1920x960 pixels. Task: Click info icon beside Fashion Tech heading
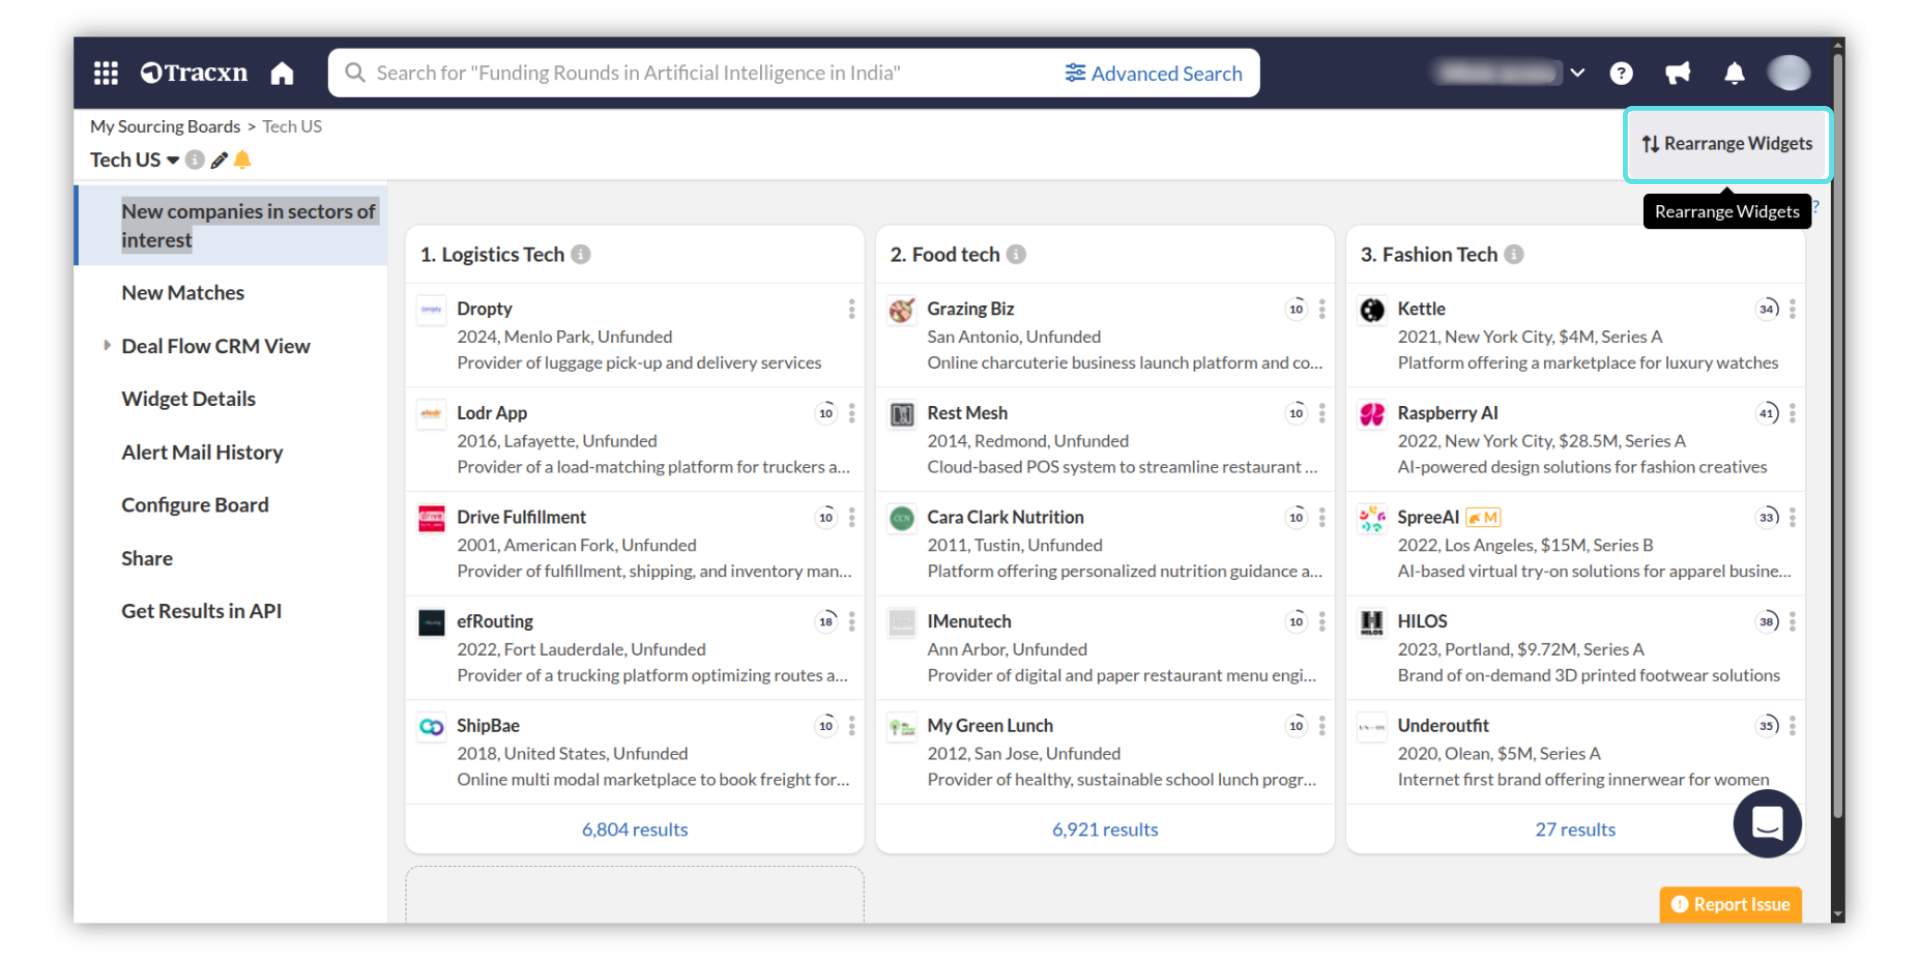[1514, 255]
